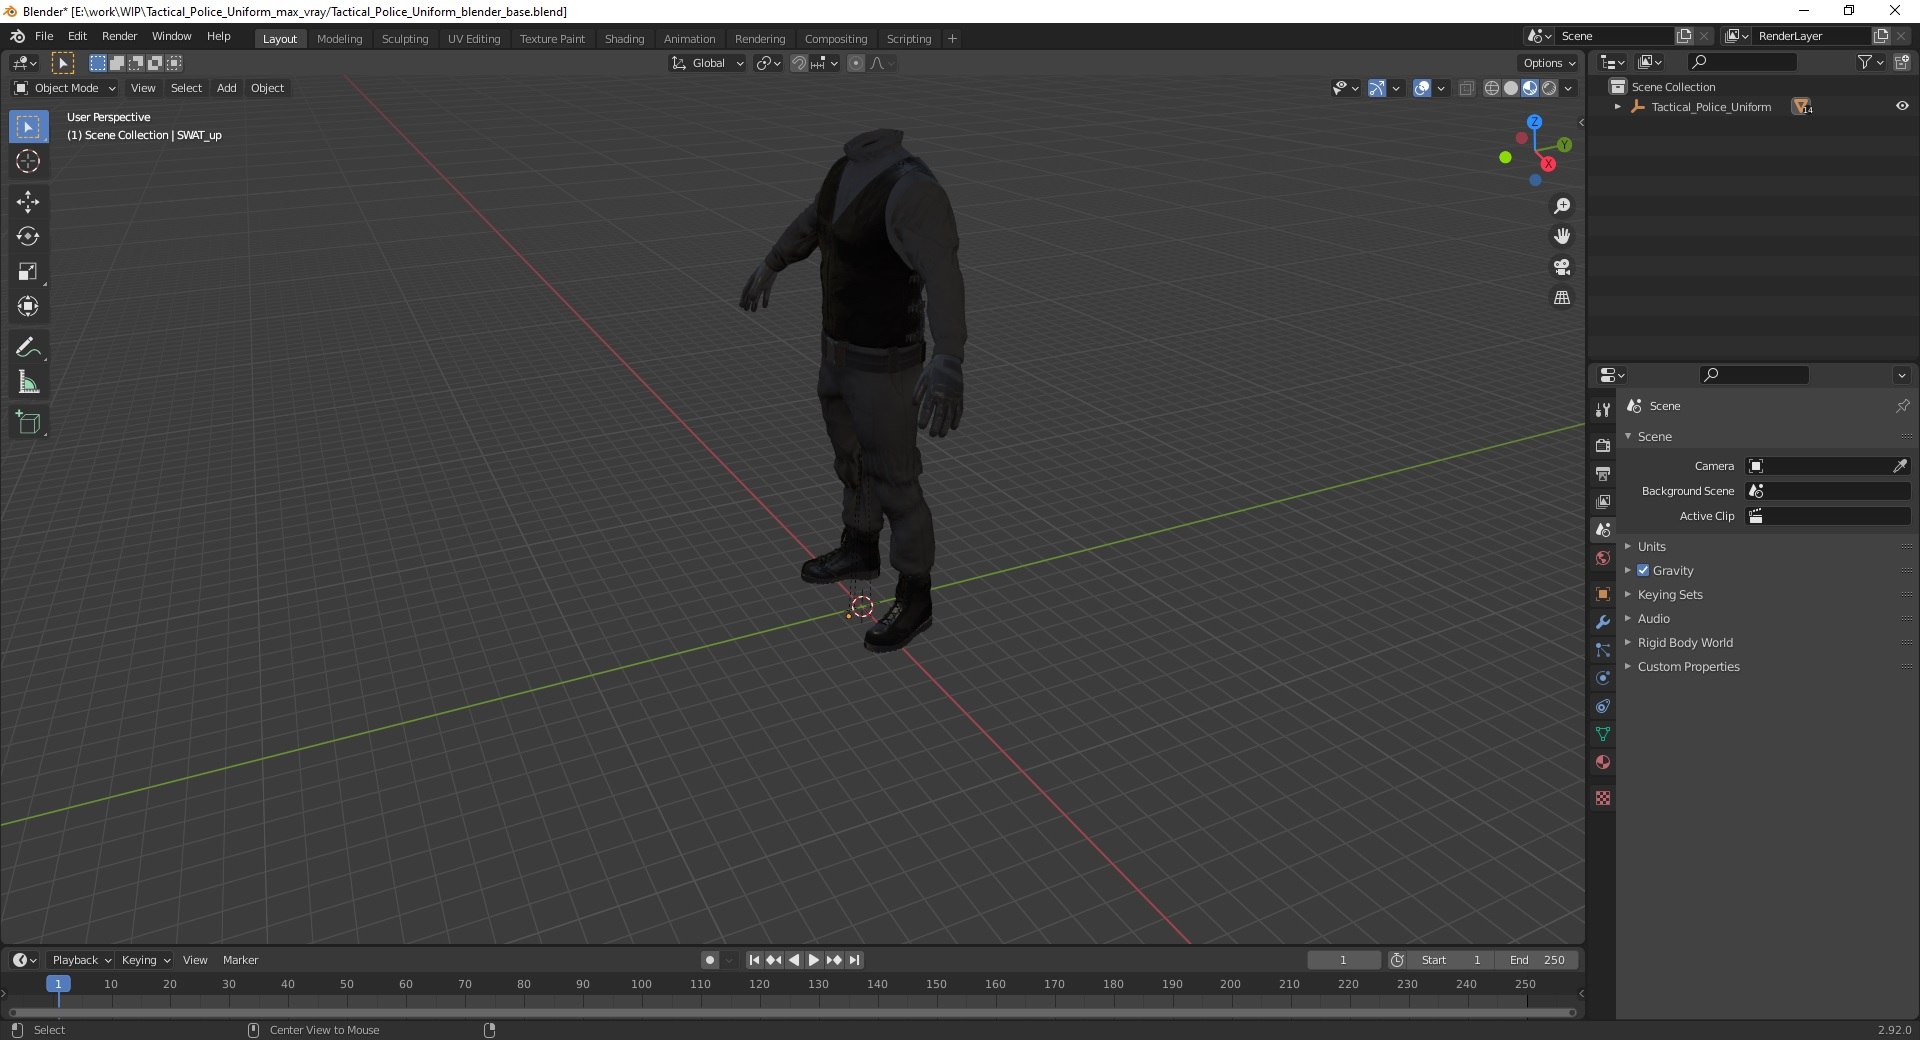Switch to the Shading workspace tab
The image size is (1920, 1040).
[624, 39]
